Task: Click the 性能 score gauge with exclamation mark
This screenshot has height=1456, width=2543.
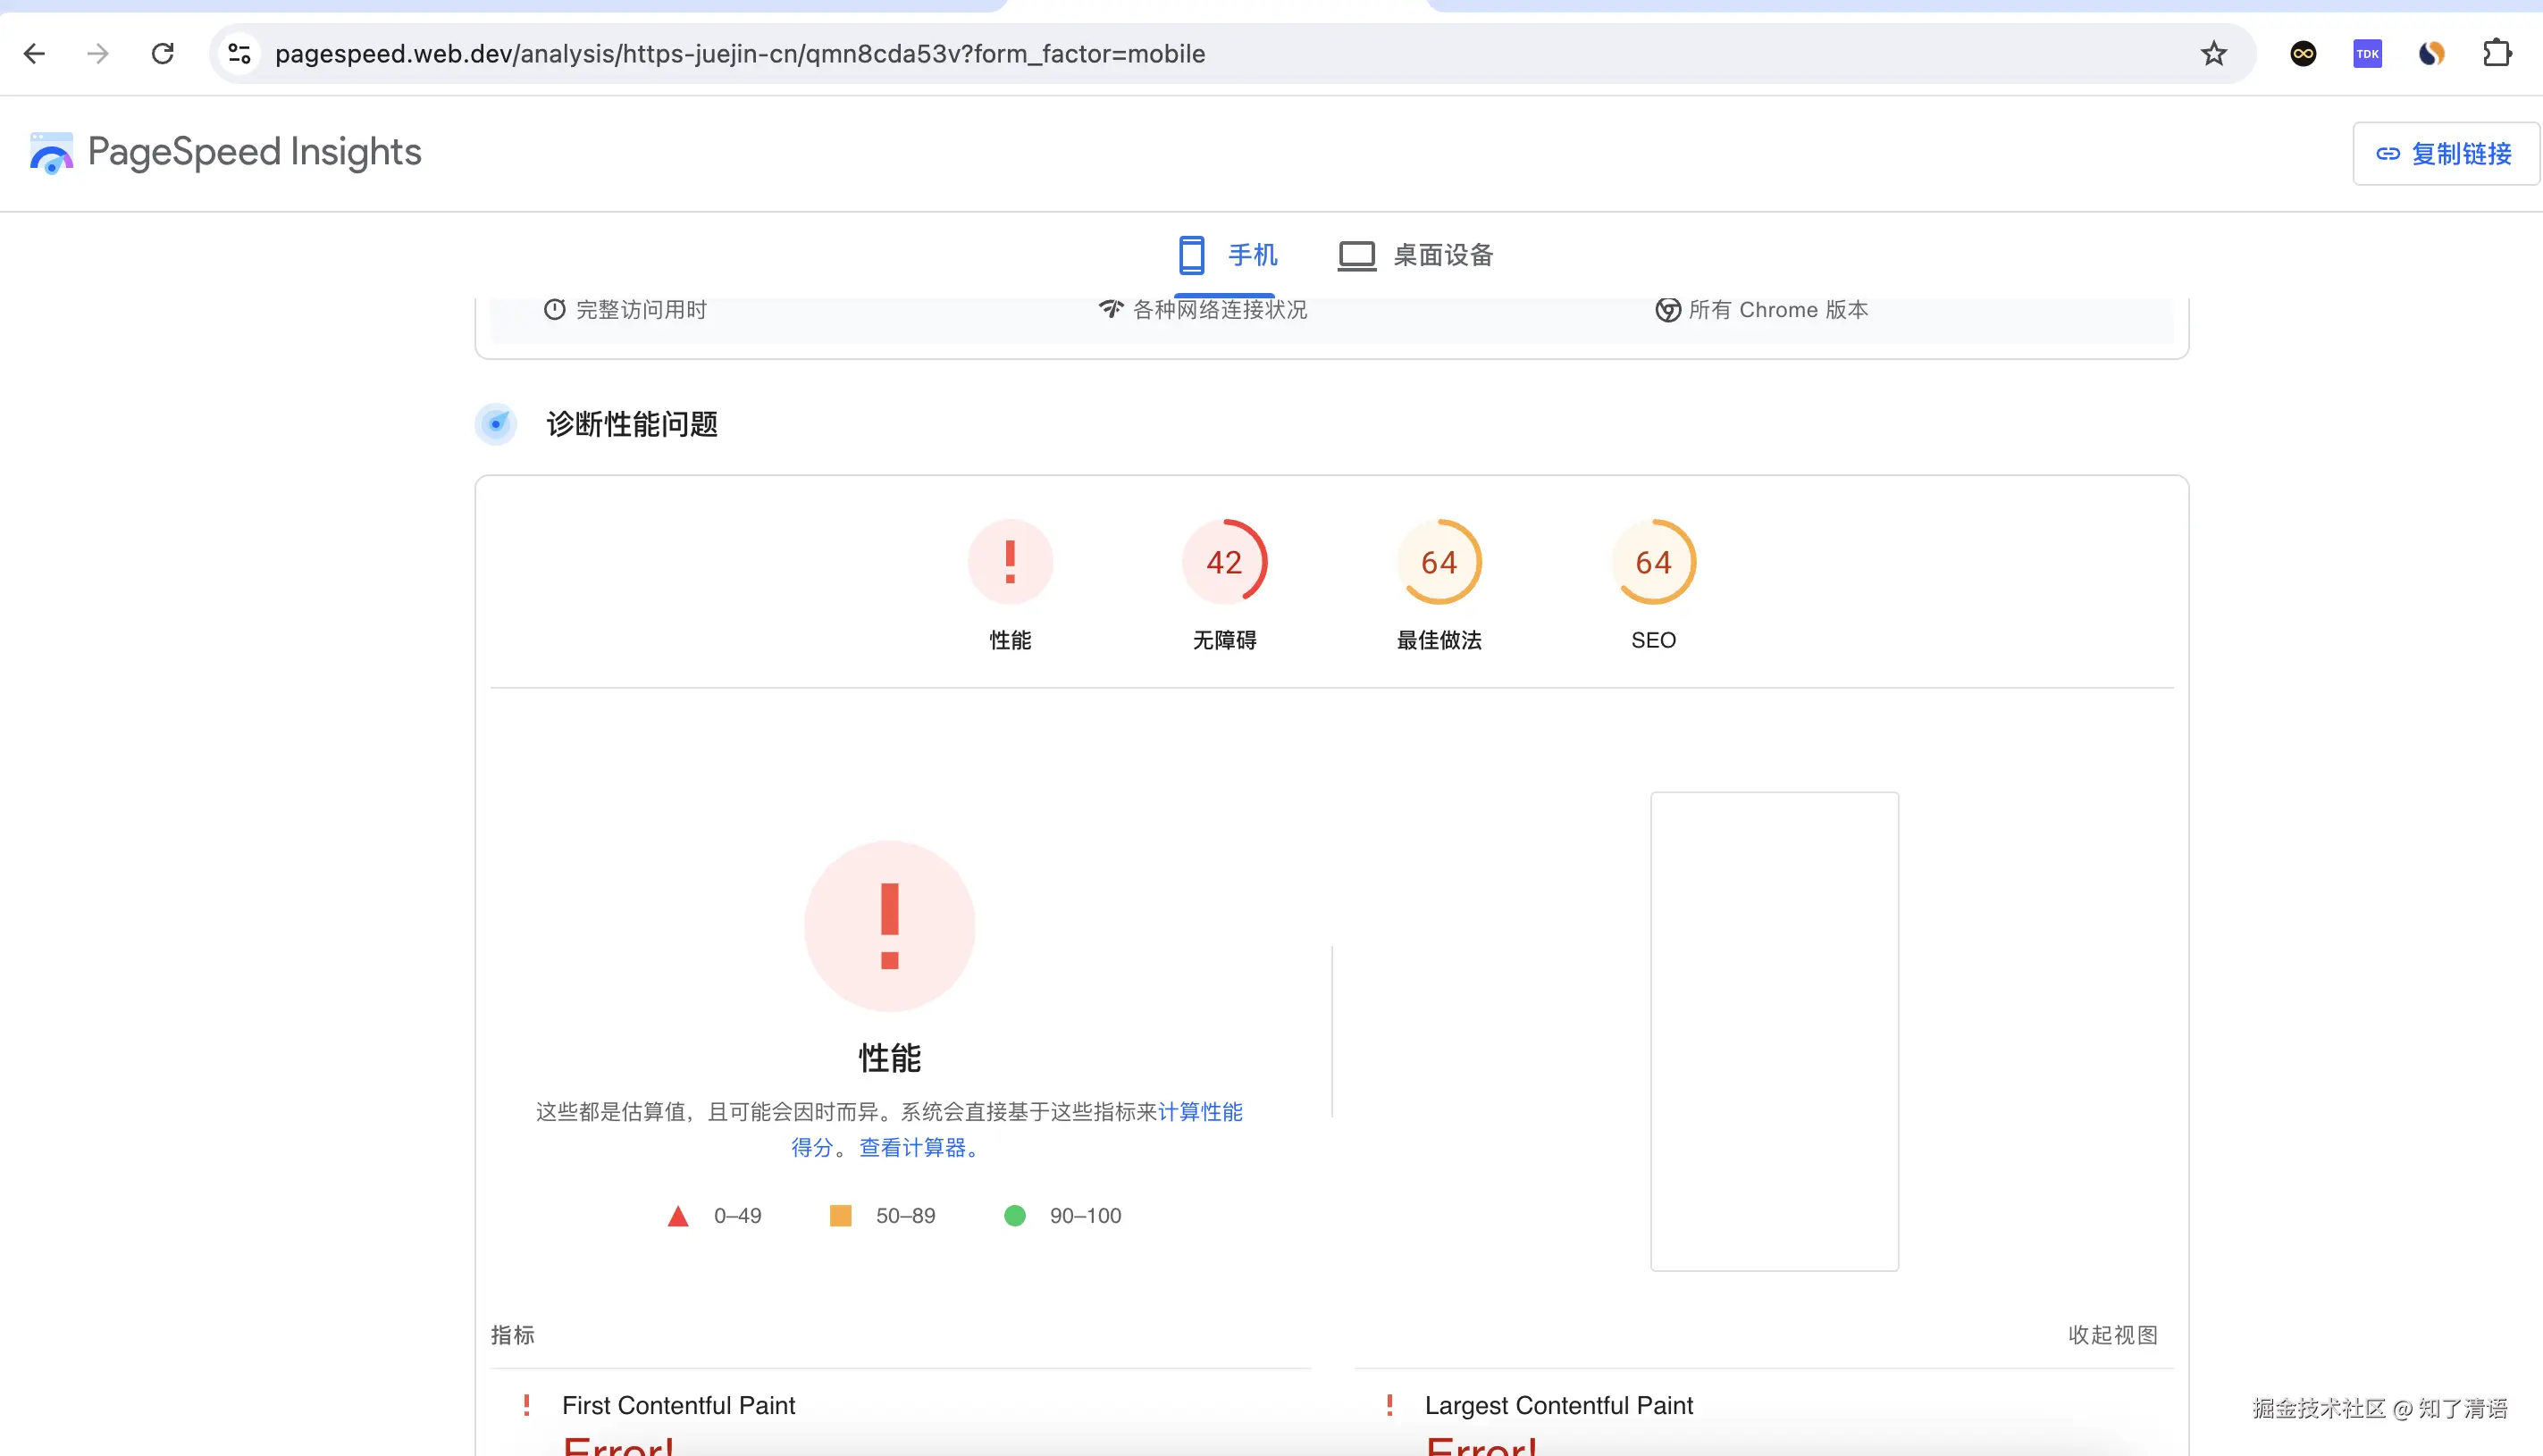Action: pyautogui.click(x=1010, y=561)
